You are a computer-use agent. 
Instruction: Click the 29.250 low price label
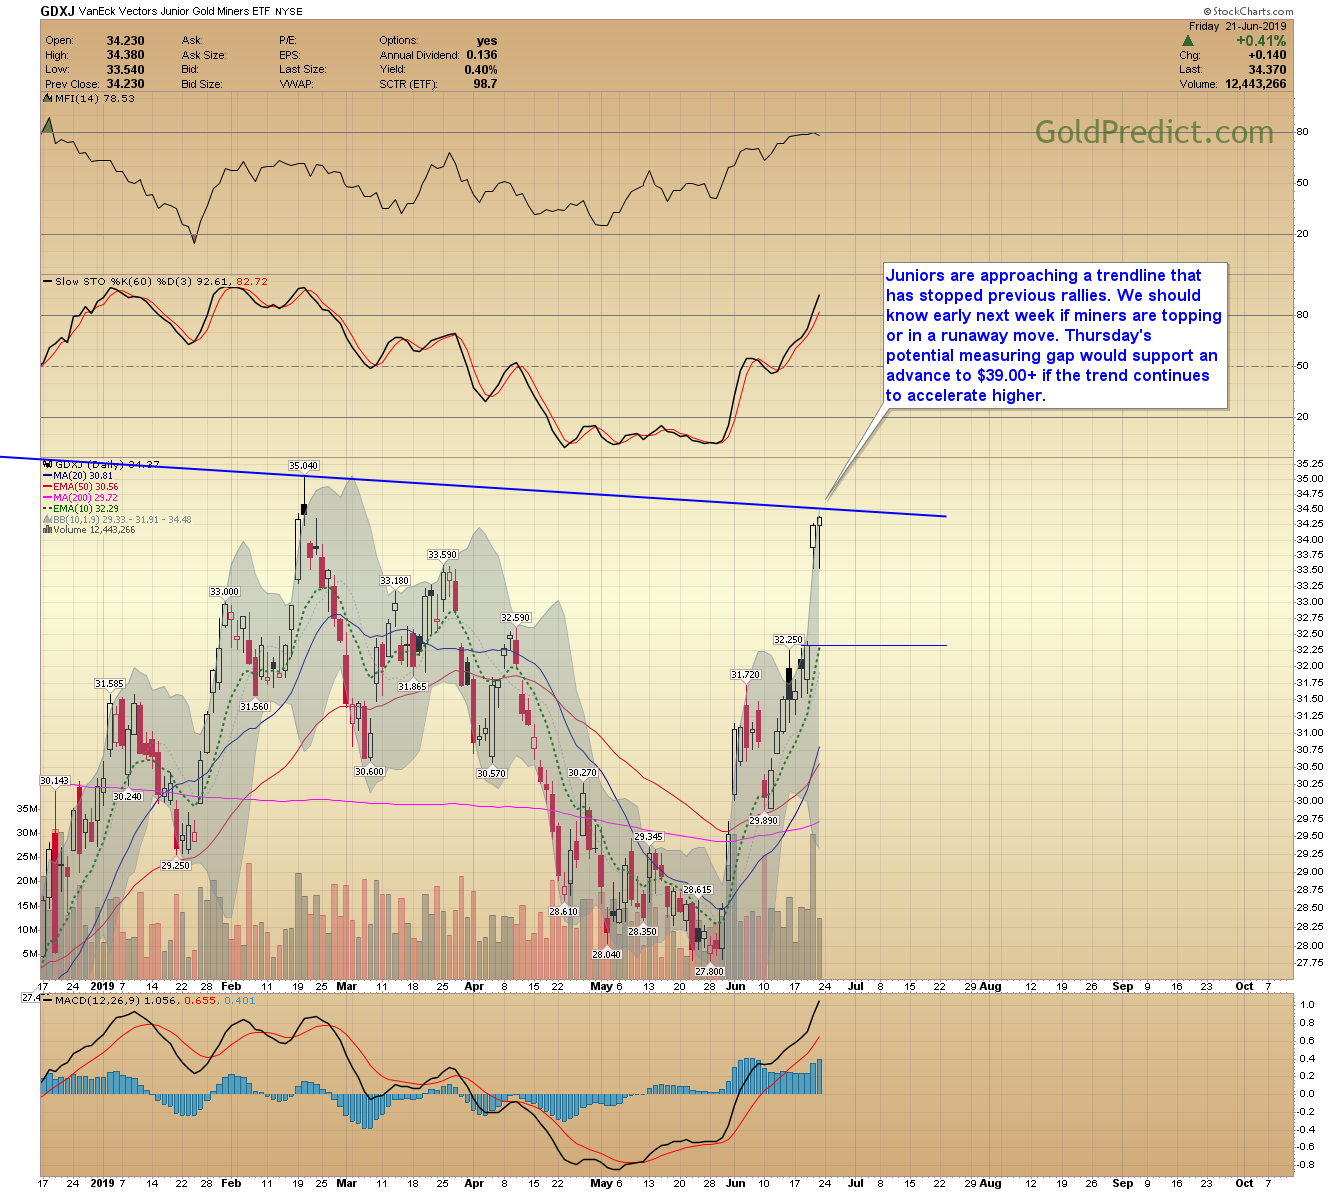(x=175, y=866)
